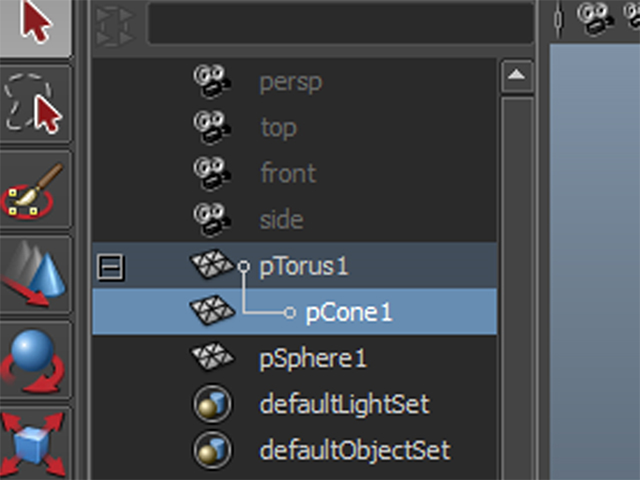The width and height of the screenshot is (640, 480).
Task: Select the side camera entry
Action: click(x=280, y=220)
